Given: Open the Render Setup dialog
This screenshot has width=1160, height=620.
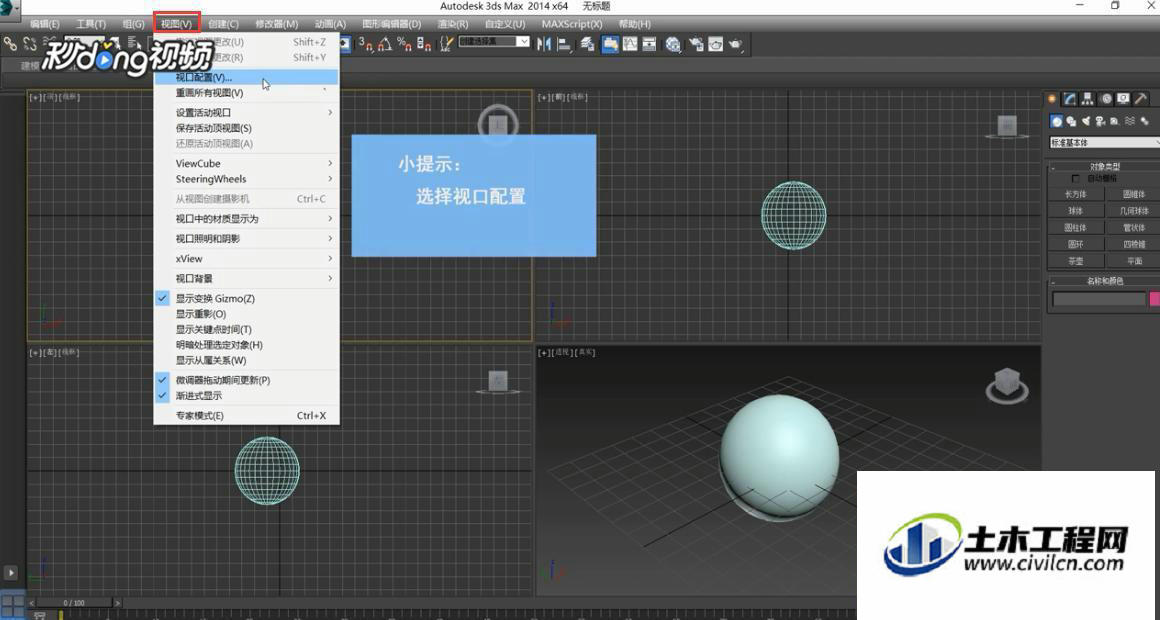Looking at the screenshot, I should click(x=696, y=44).
